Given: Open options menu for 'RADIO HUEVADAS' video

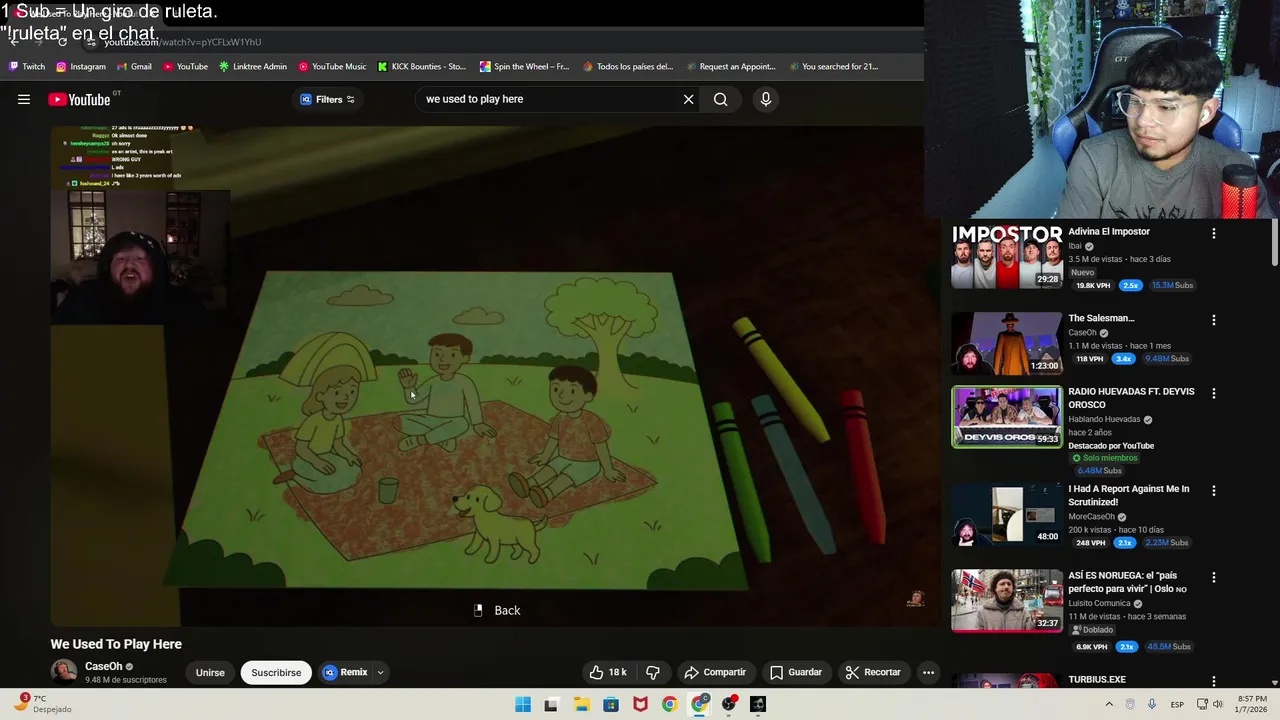Looking at the screenshot, I should pos(1214,393).
